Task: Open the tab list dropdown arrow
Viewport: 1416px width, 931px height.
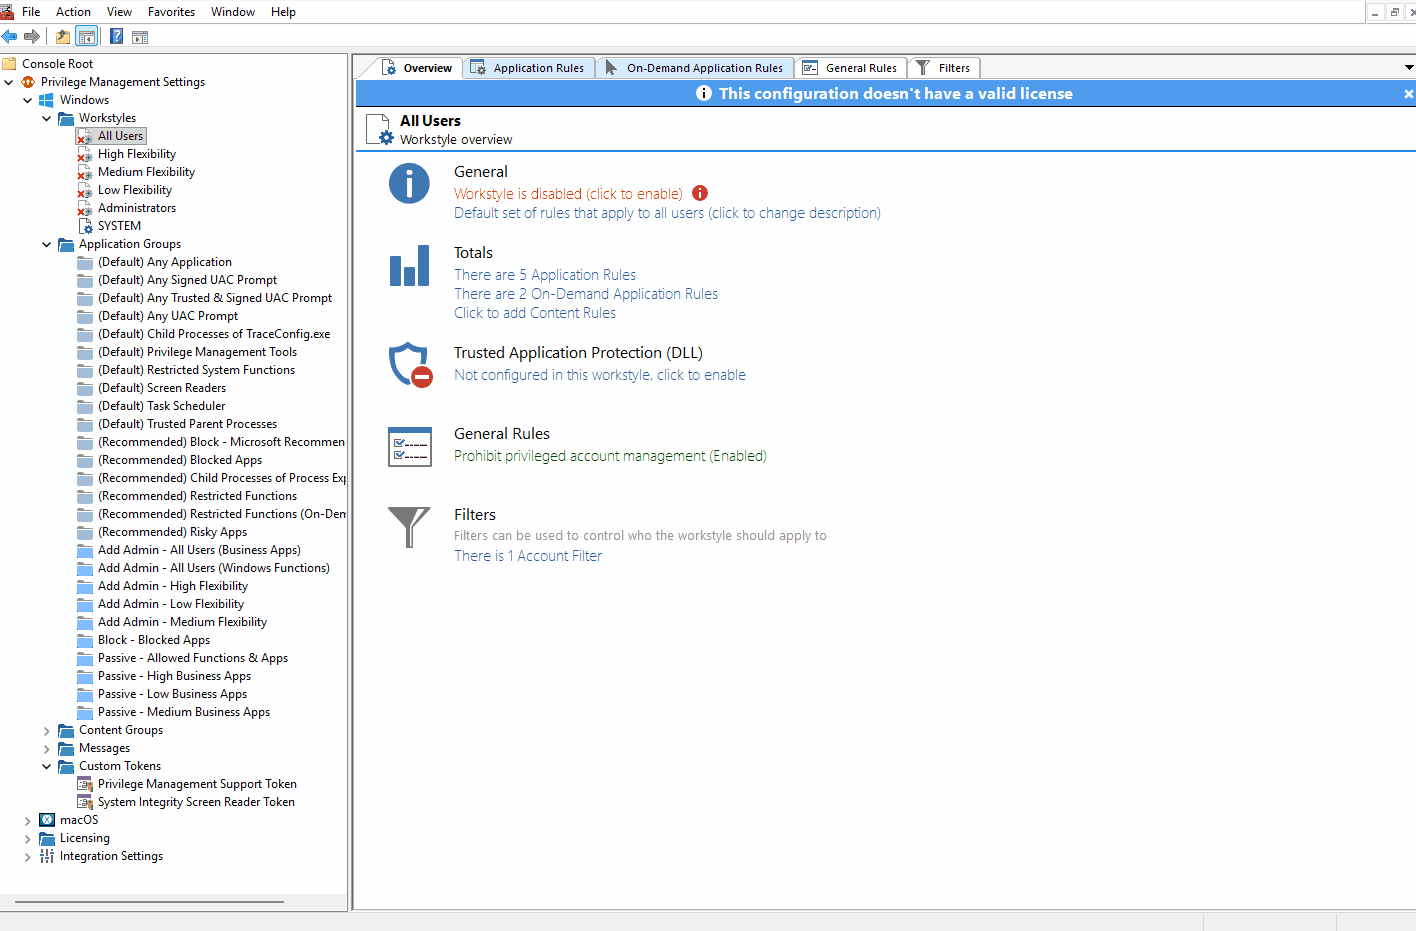Action: (x=1409, y=68)
